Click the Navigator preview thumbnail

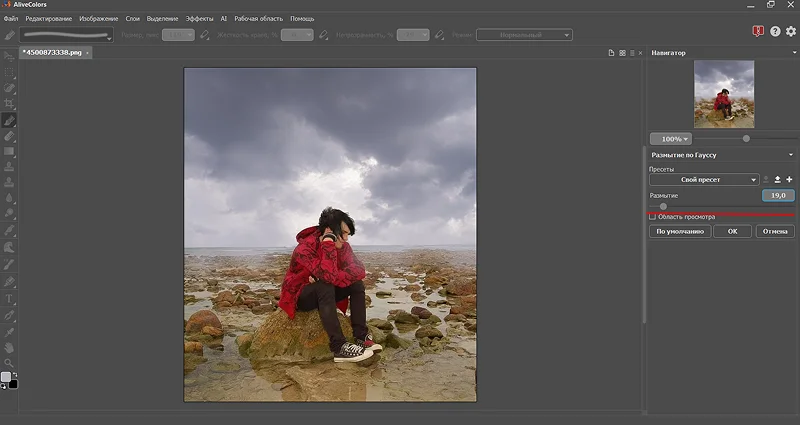[724, 94]
